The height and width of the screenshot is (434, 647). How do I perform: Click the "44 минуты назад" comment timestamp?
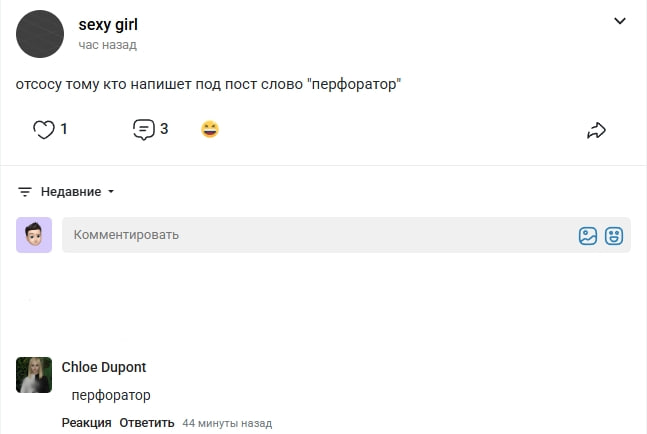point(227,423)
